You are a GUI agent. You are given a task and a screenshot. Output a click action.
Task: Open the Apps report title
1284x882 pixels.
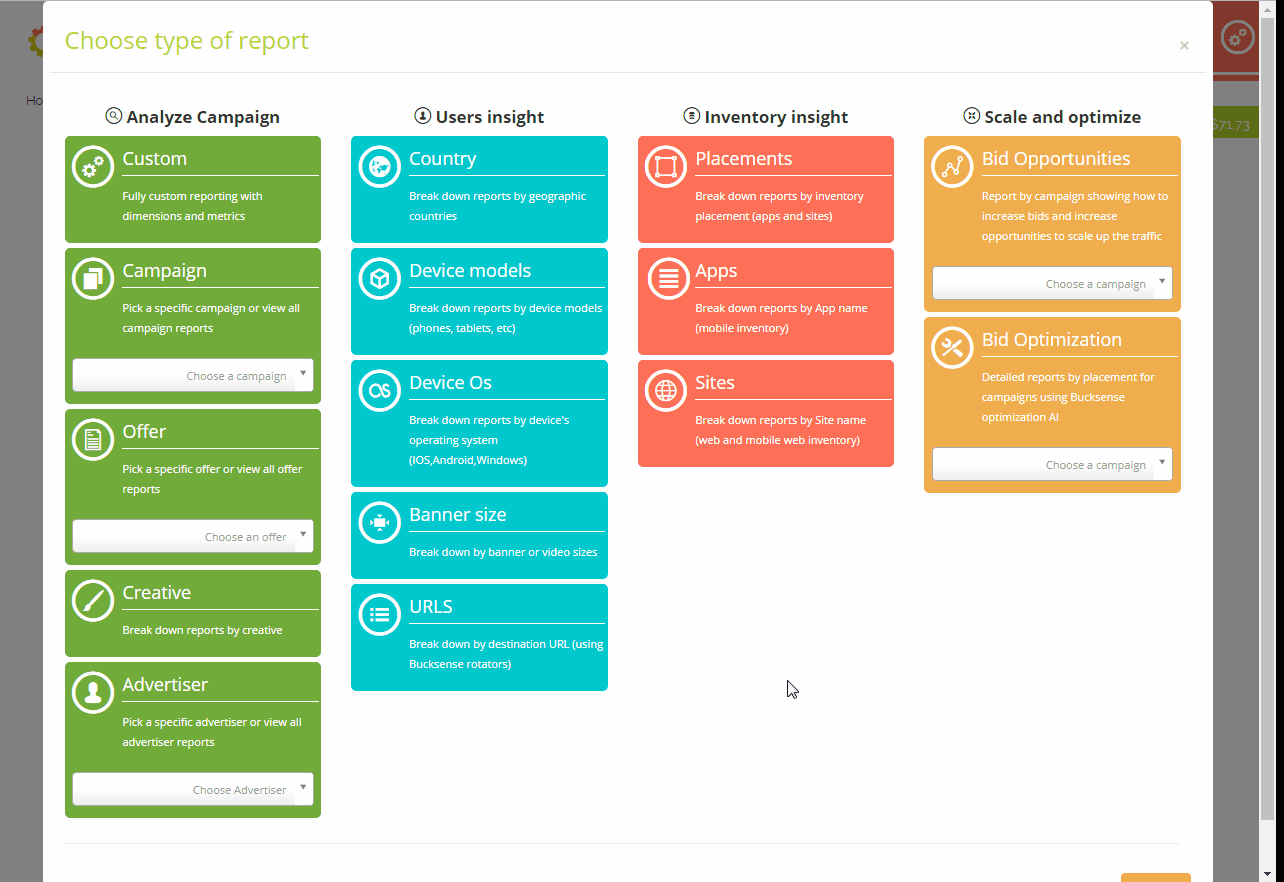click(717, 271)
